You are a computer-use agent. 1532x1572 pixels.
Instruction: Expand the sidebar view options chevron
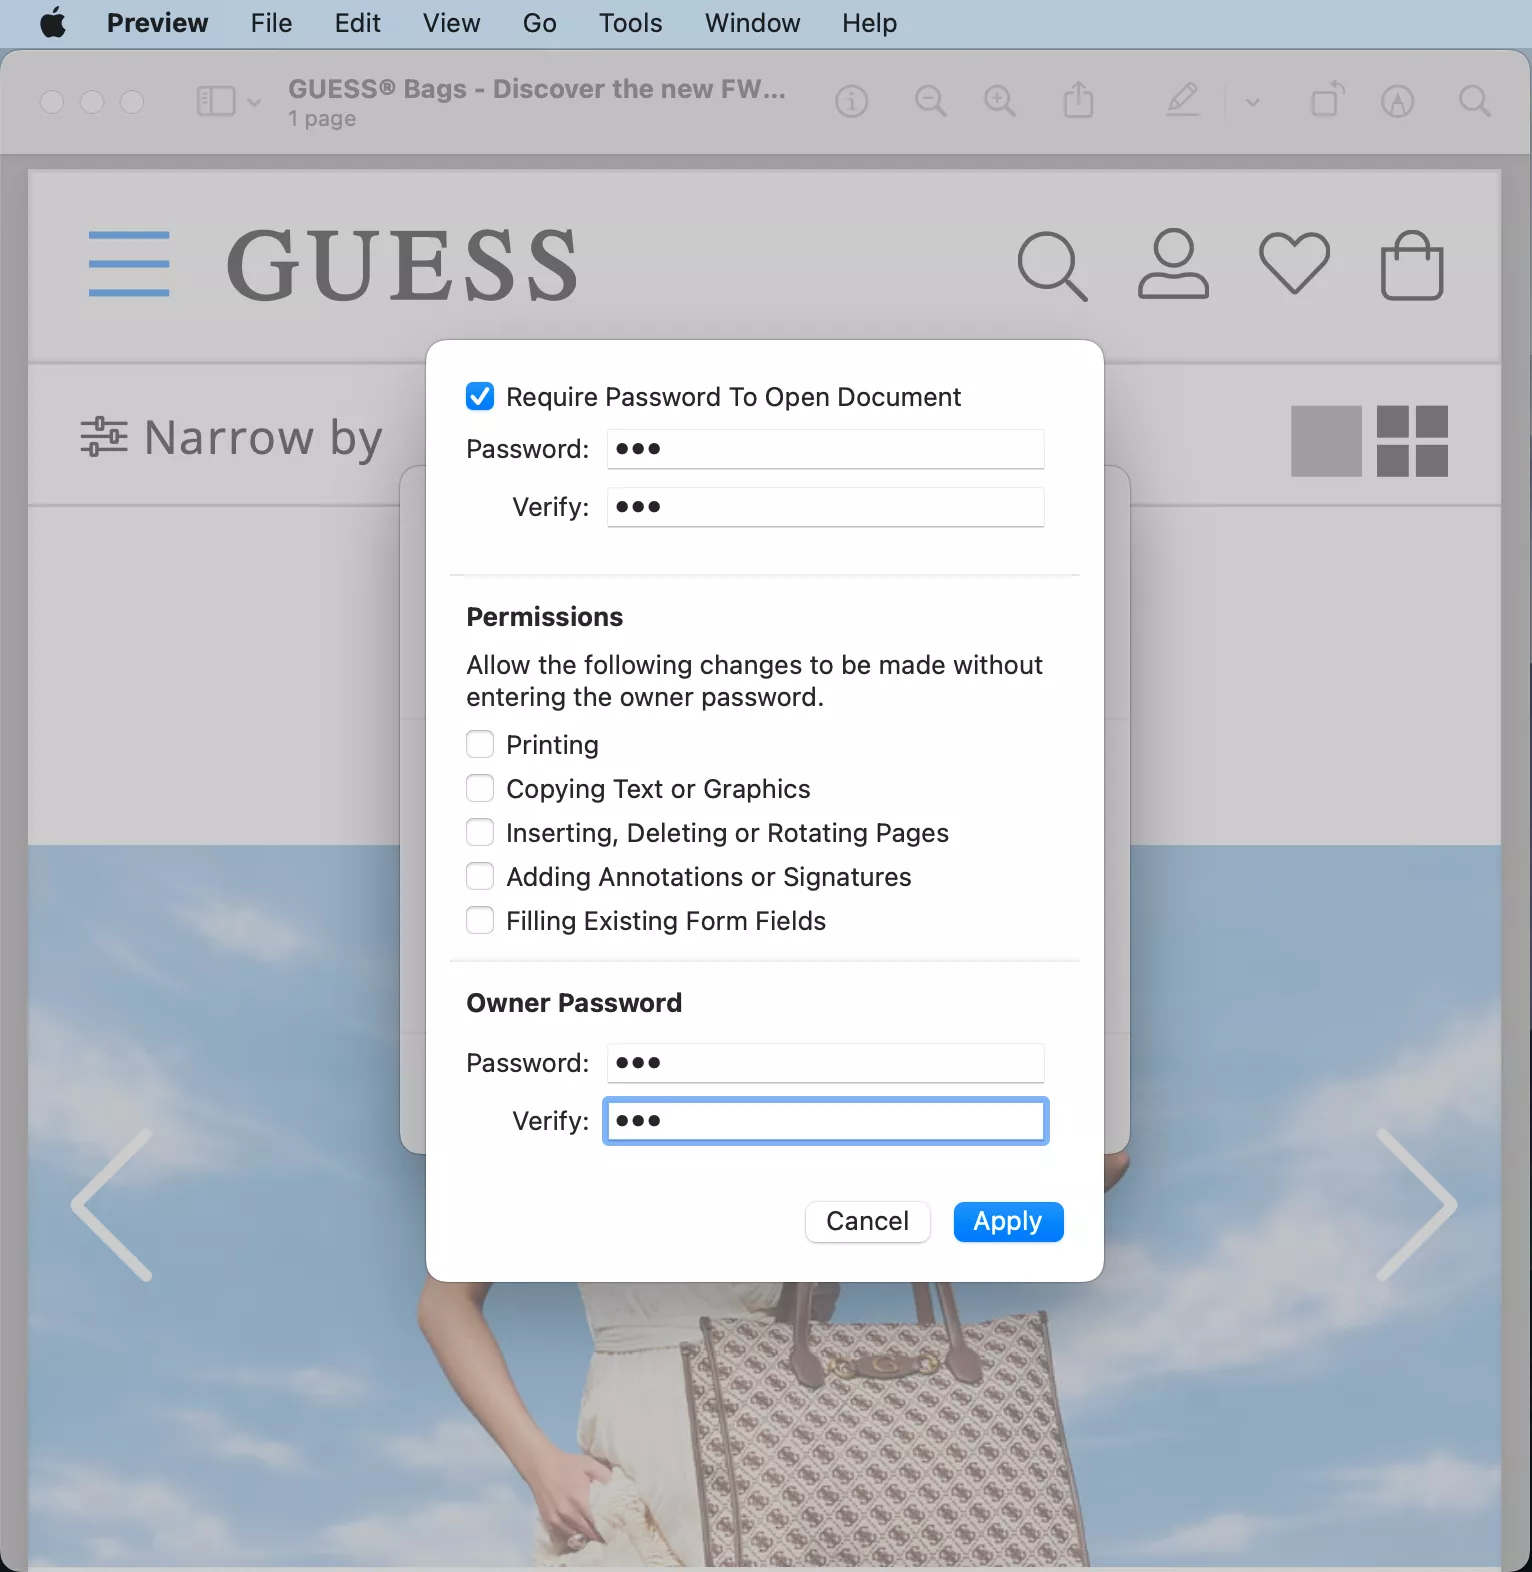(253, 102)
